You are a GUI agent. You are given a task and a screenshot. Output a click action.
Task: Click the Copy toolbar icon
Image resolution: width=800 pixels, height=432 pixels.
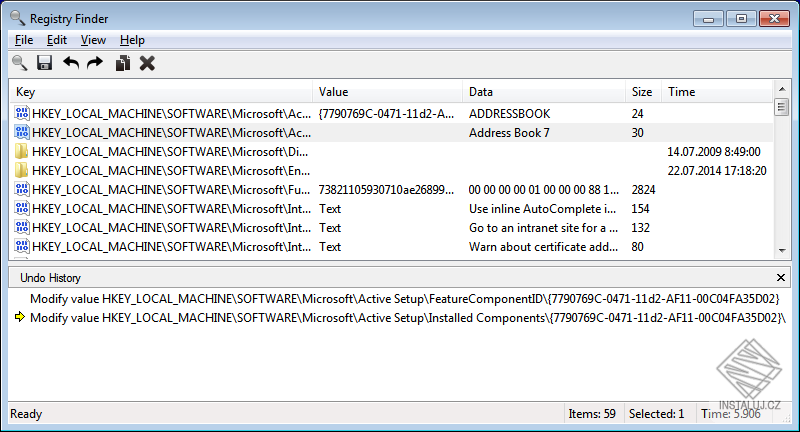pos(122,63)
